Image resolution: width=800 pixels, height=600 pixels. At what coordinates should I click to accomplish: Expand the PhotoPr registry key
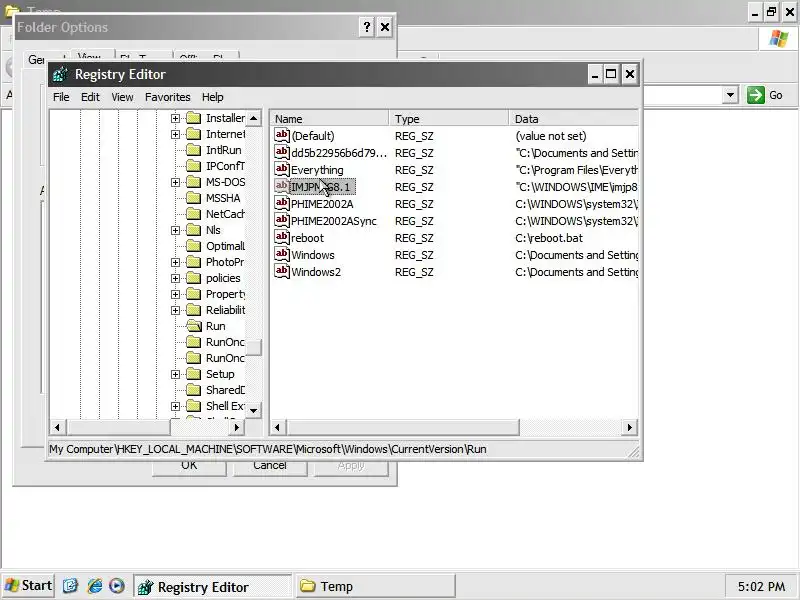click(x=176, y=262)
